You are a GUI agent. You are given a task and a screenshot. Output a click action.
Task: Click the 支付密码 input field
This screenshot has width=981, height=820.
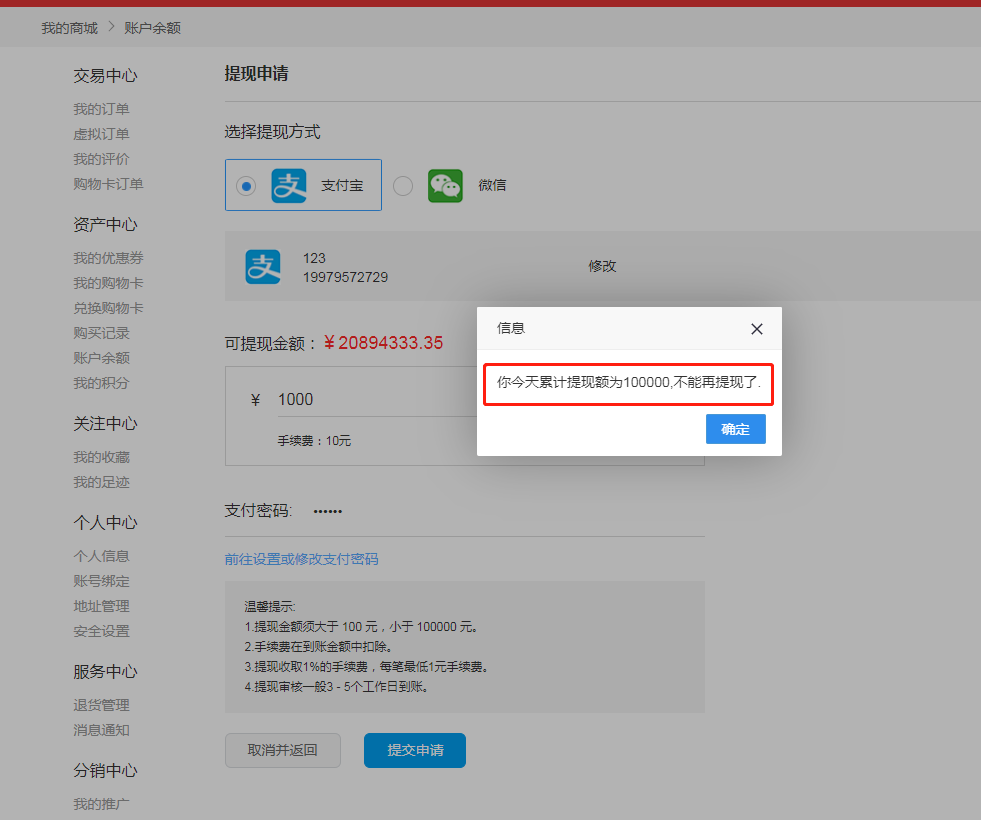(x=500, y=511)
